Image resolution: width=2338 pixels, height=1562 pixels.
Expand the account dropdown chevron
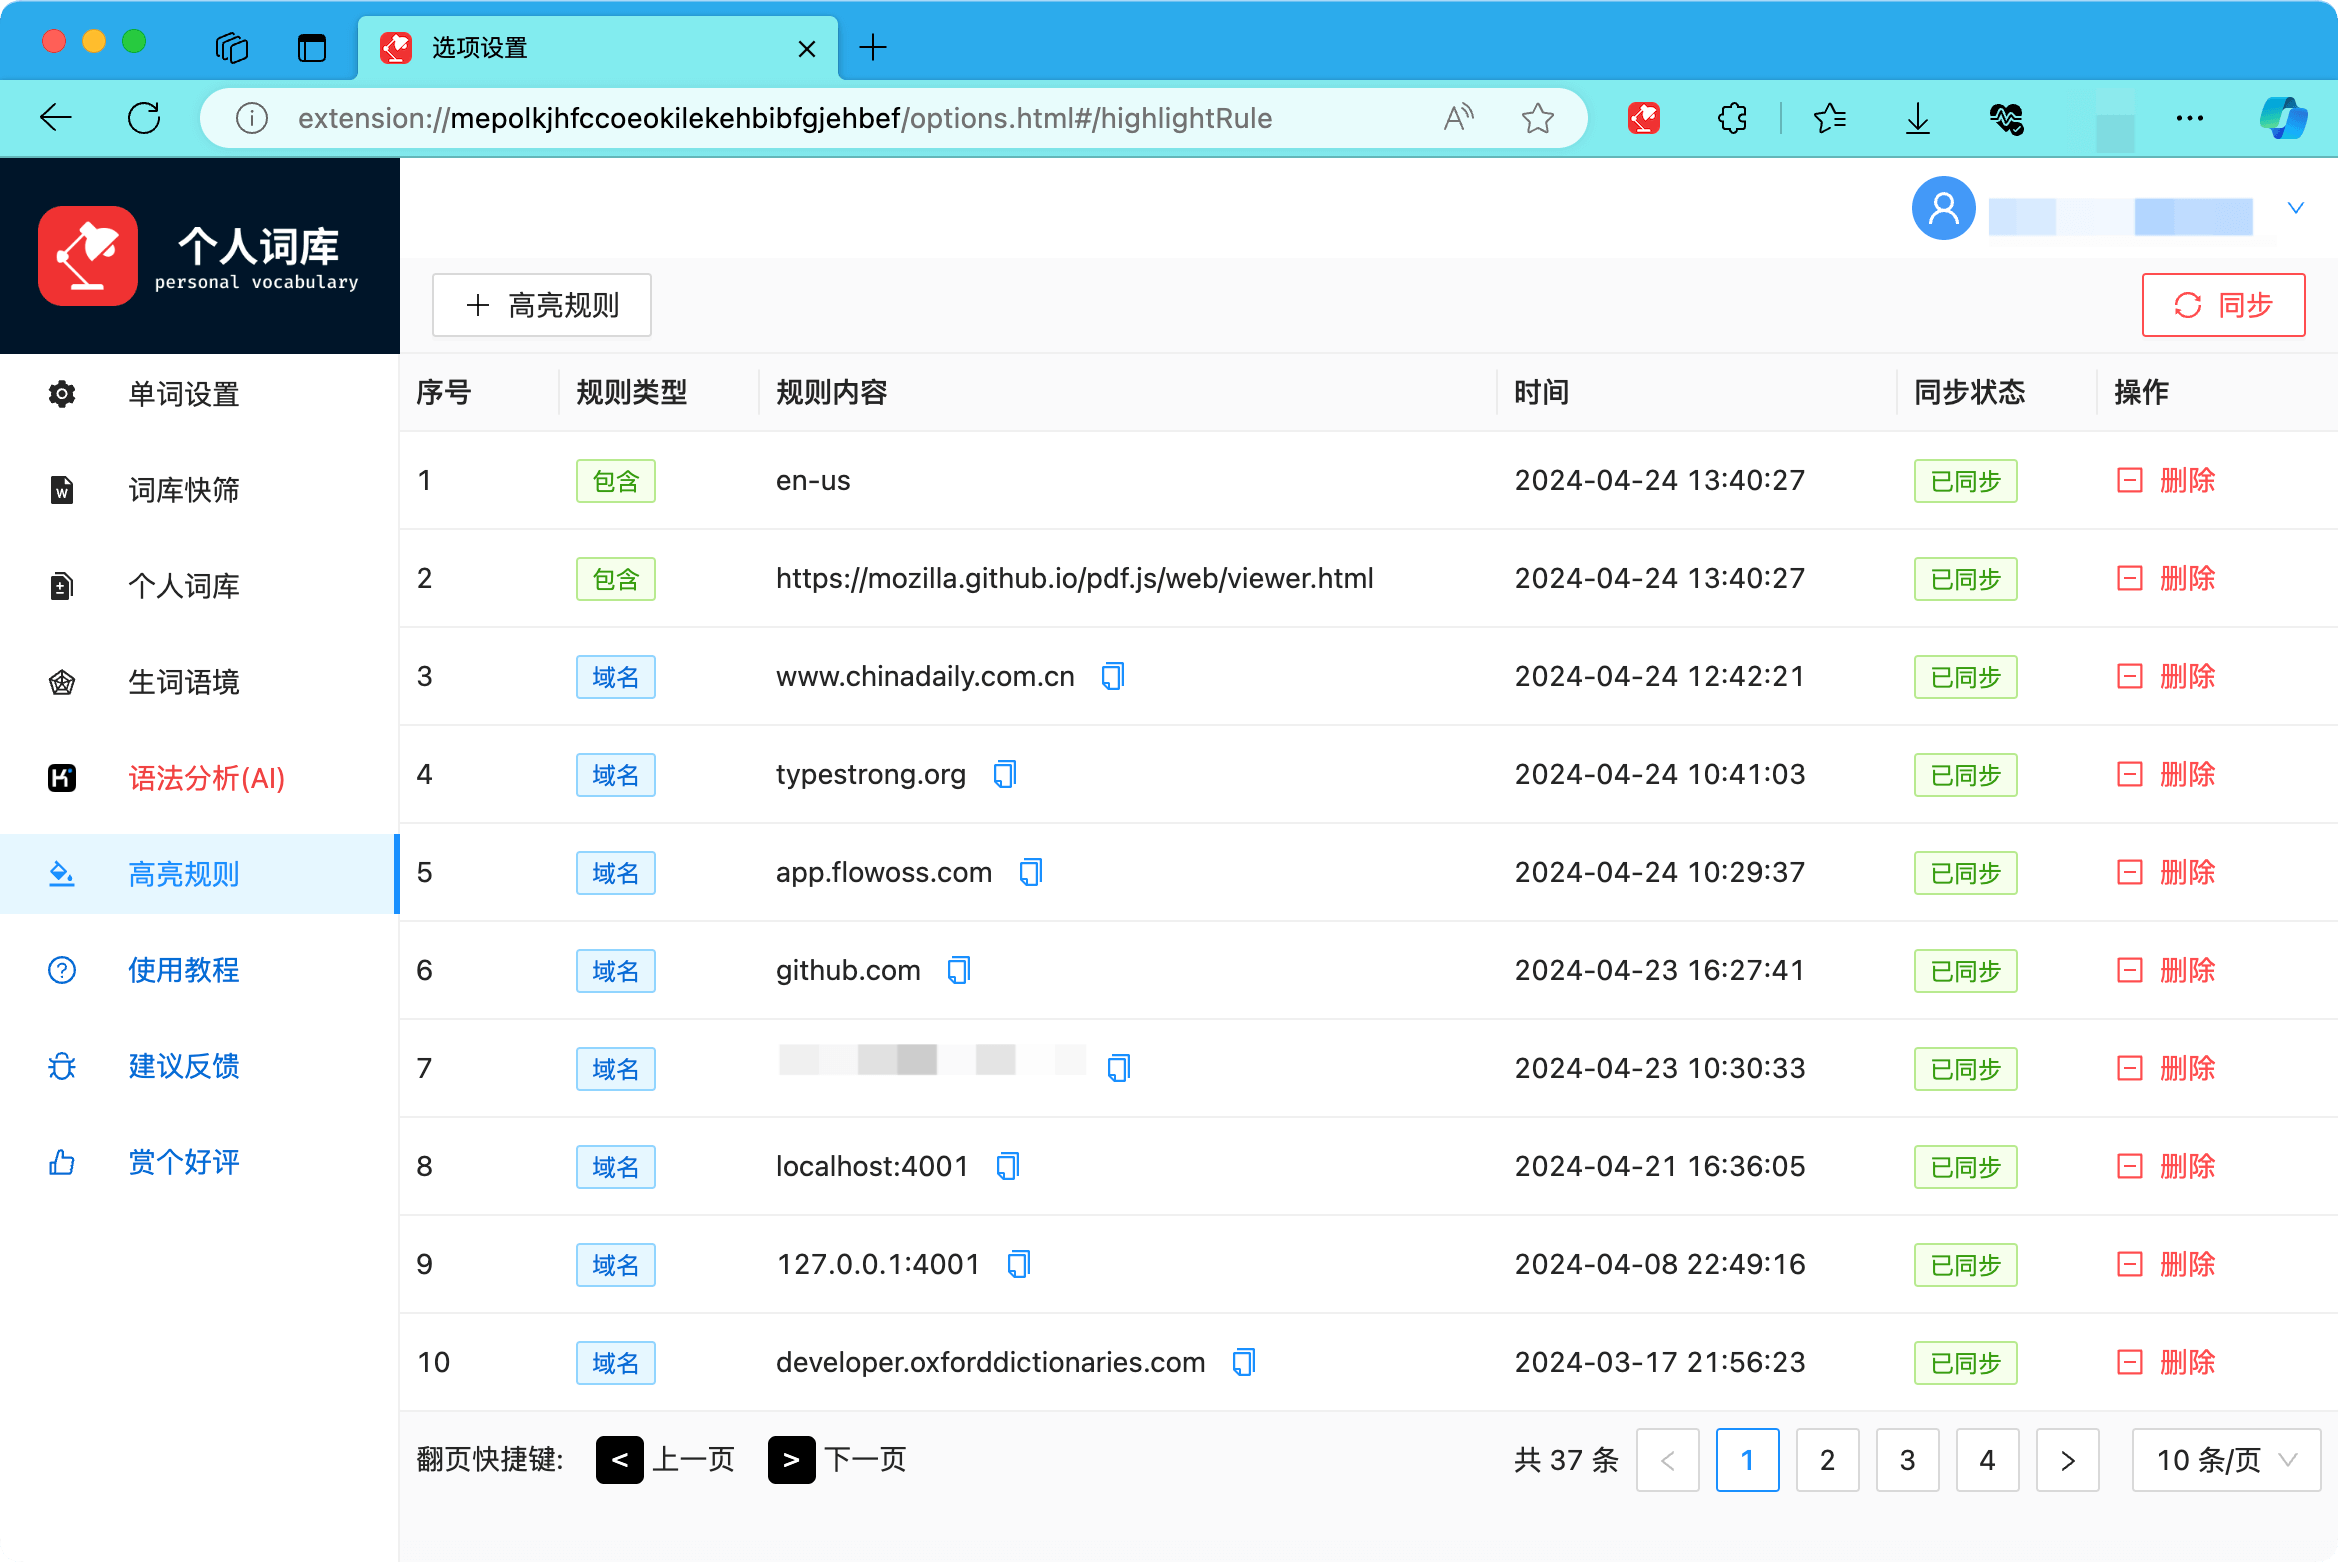click(2295, 208)
